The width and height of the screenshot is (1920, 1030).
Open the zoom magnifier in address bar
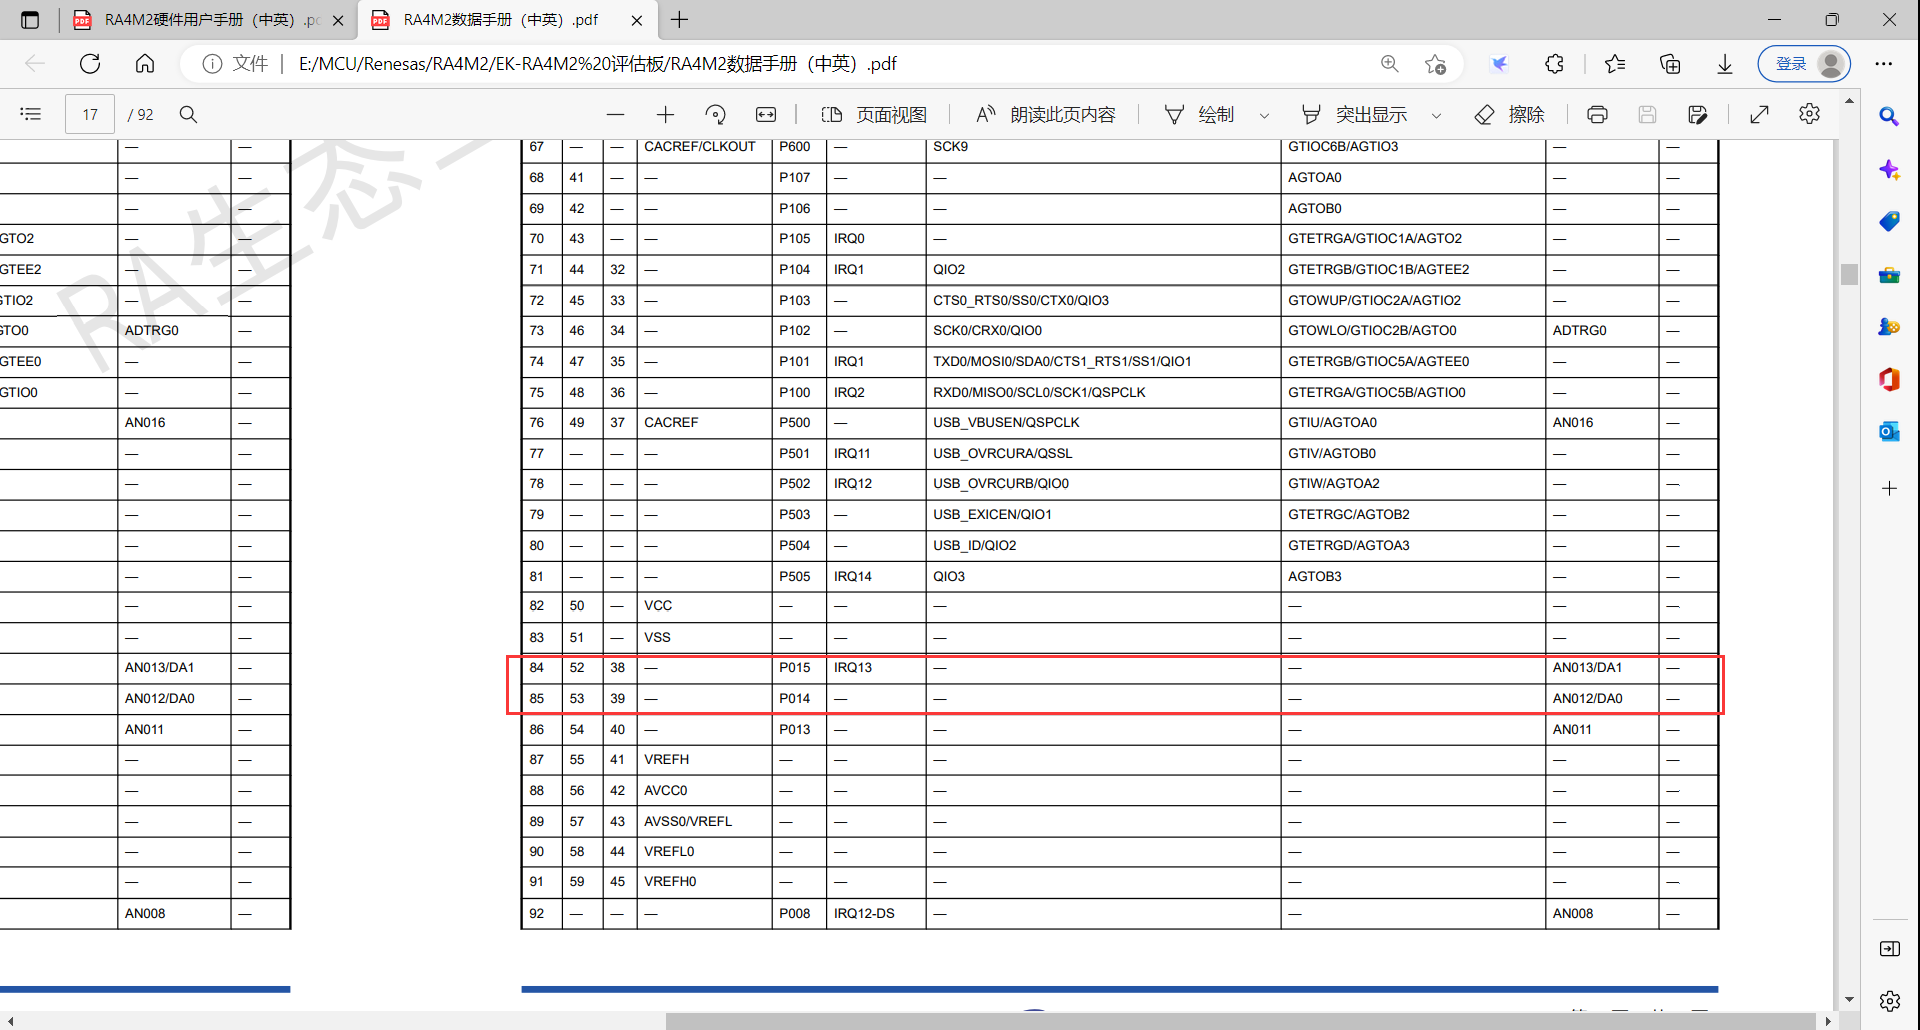pos(1390,64)
